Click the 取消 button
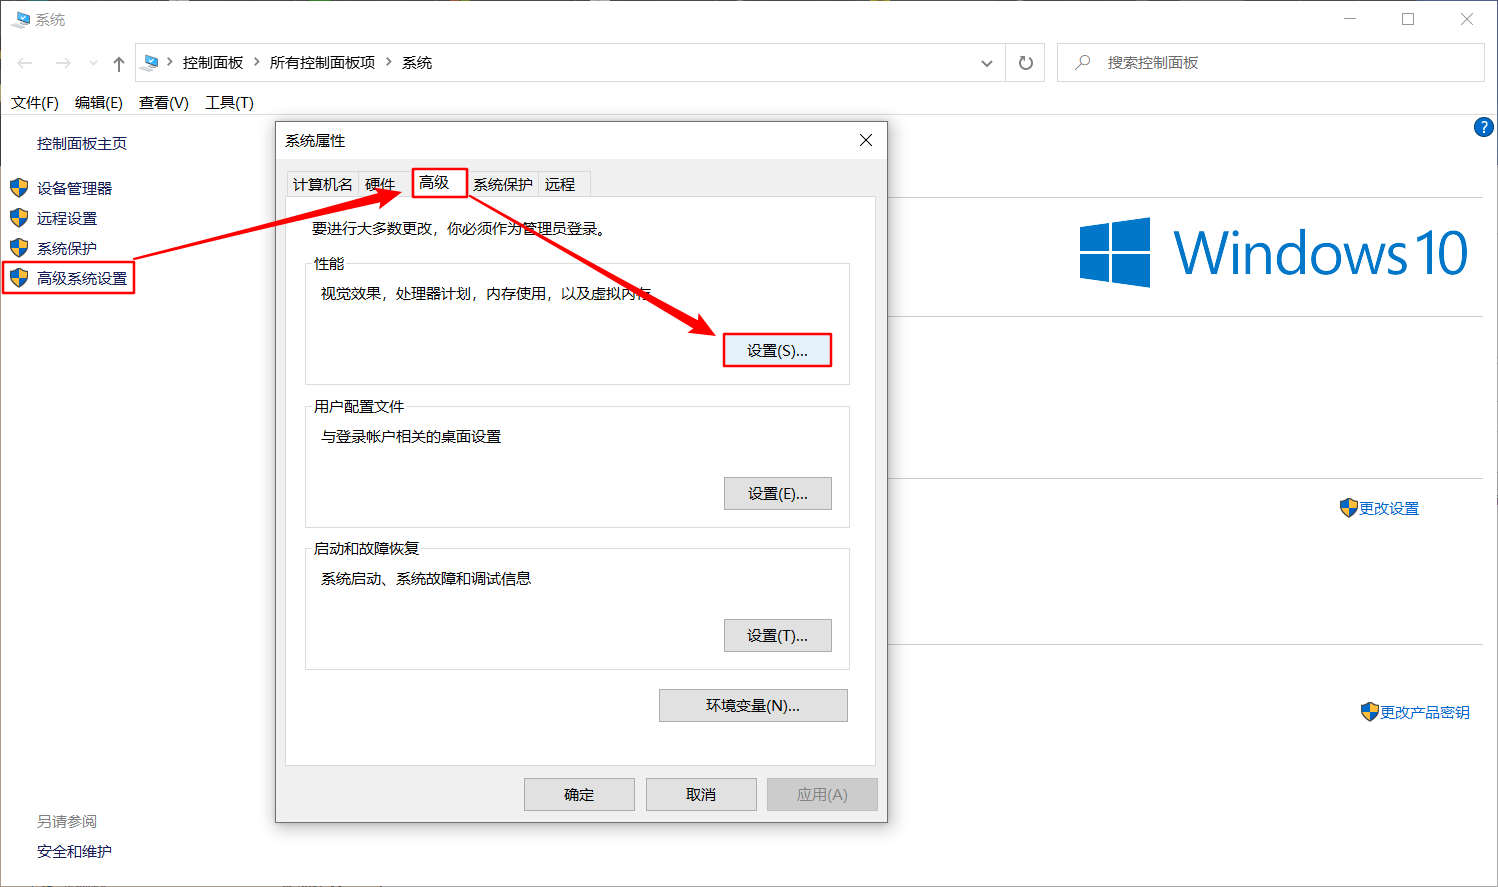This screenshot has height=887, width=1498. (x=701, y=795)
